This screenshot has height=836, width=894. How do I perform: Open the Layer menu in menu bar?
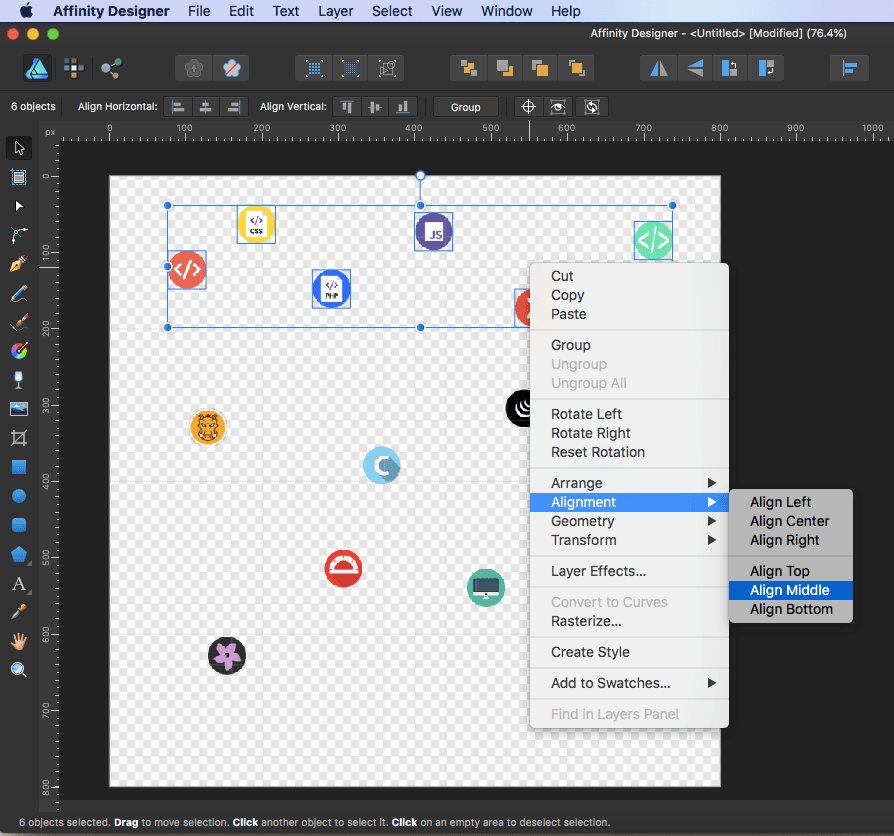pos(335,11)
